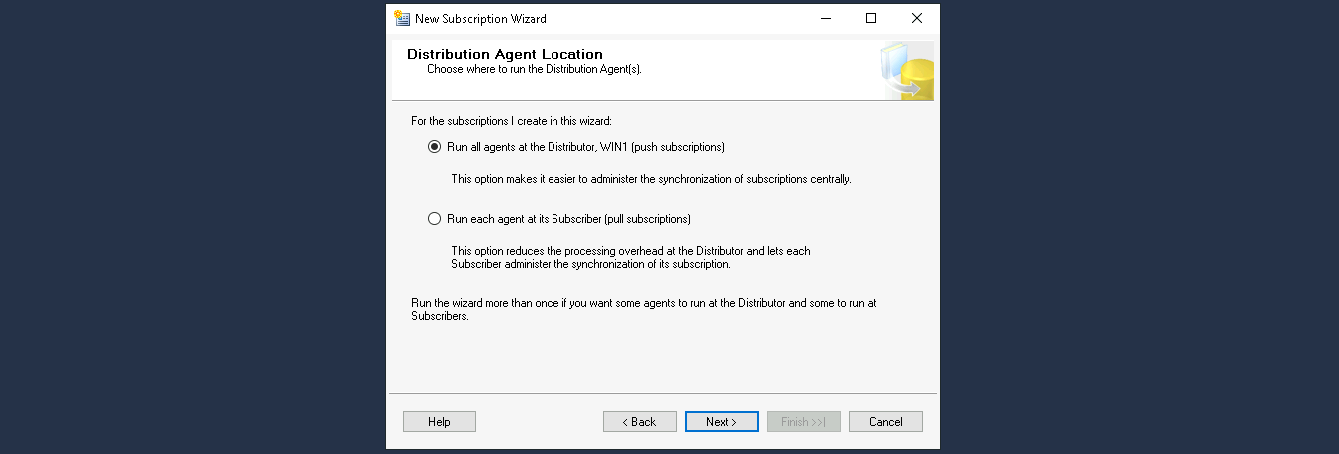Click the 'New Subscription Wizard' title text
This screenshot has height=454, width=1339.
[480, 18]
